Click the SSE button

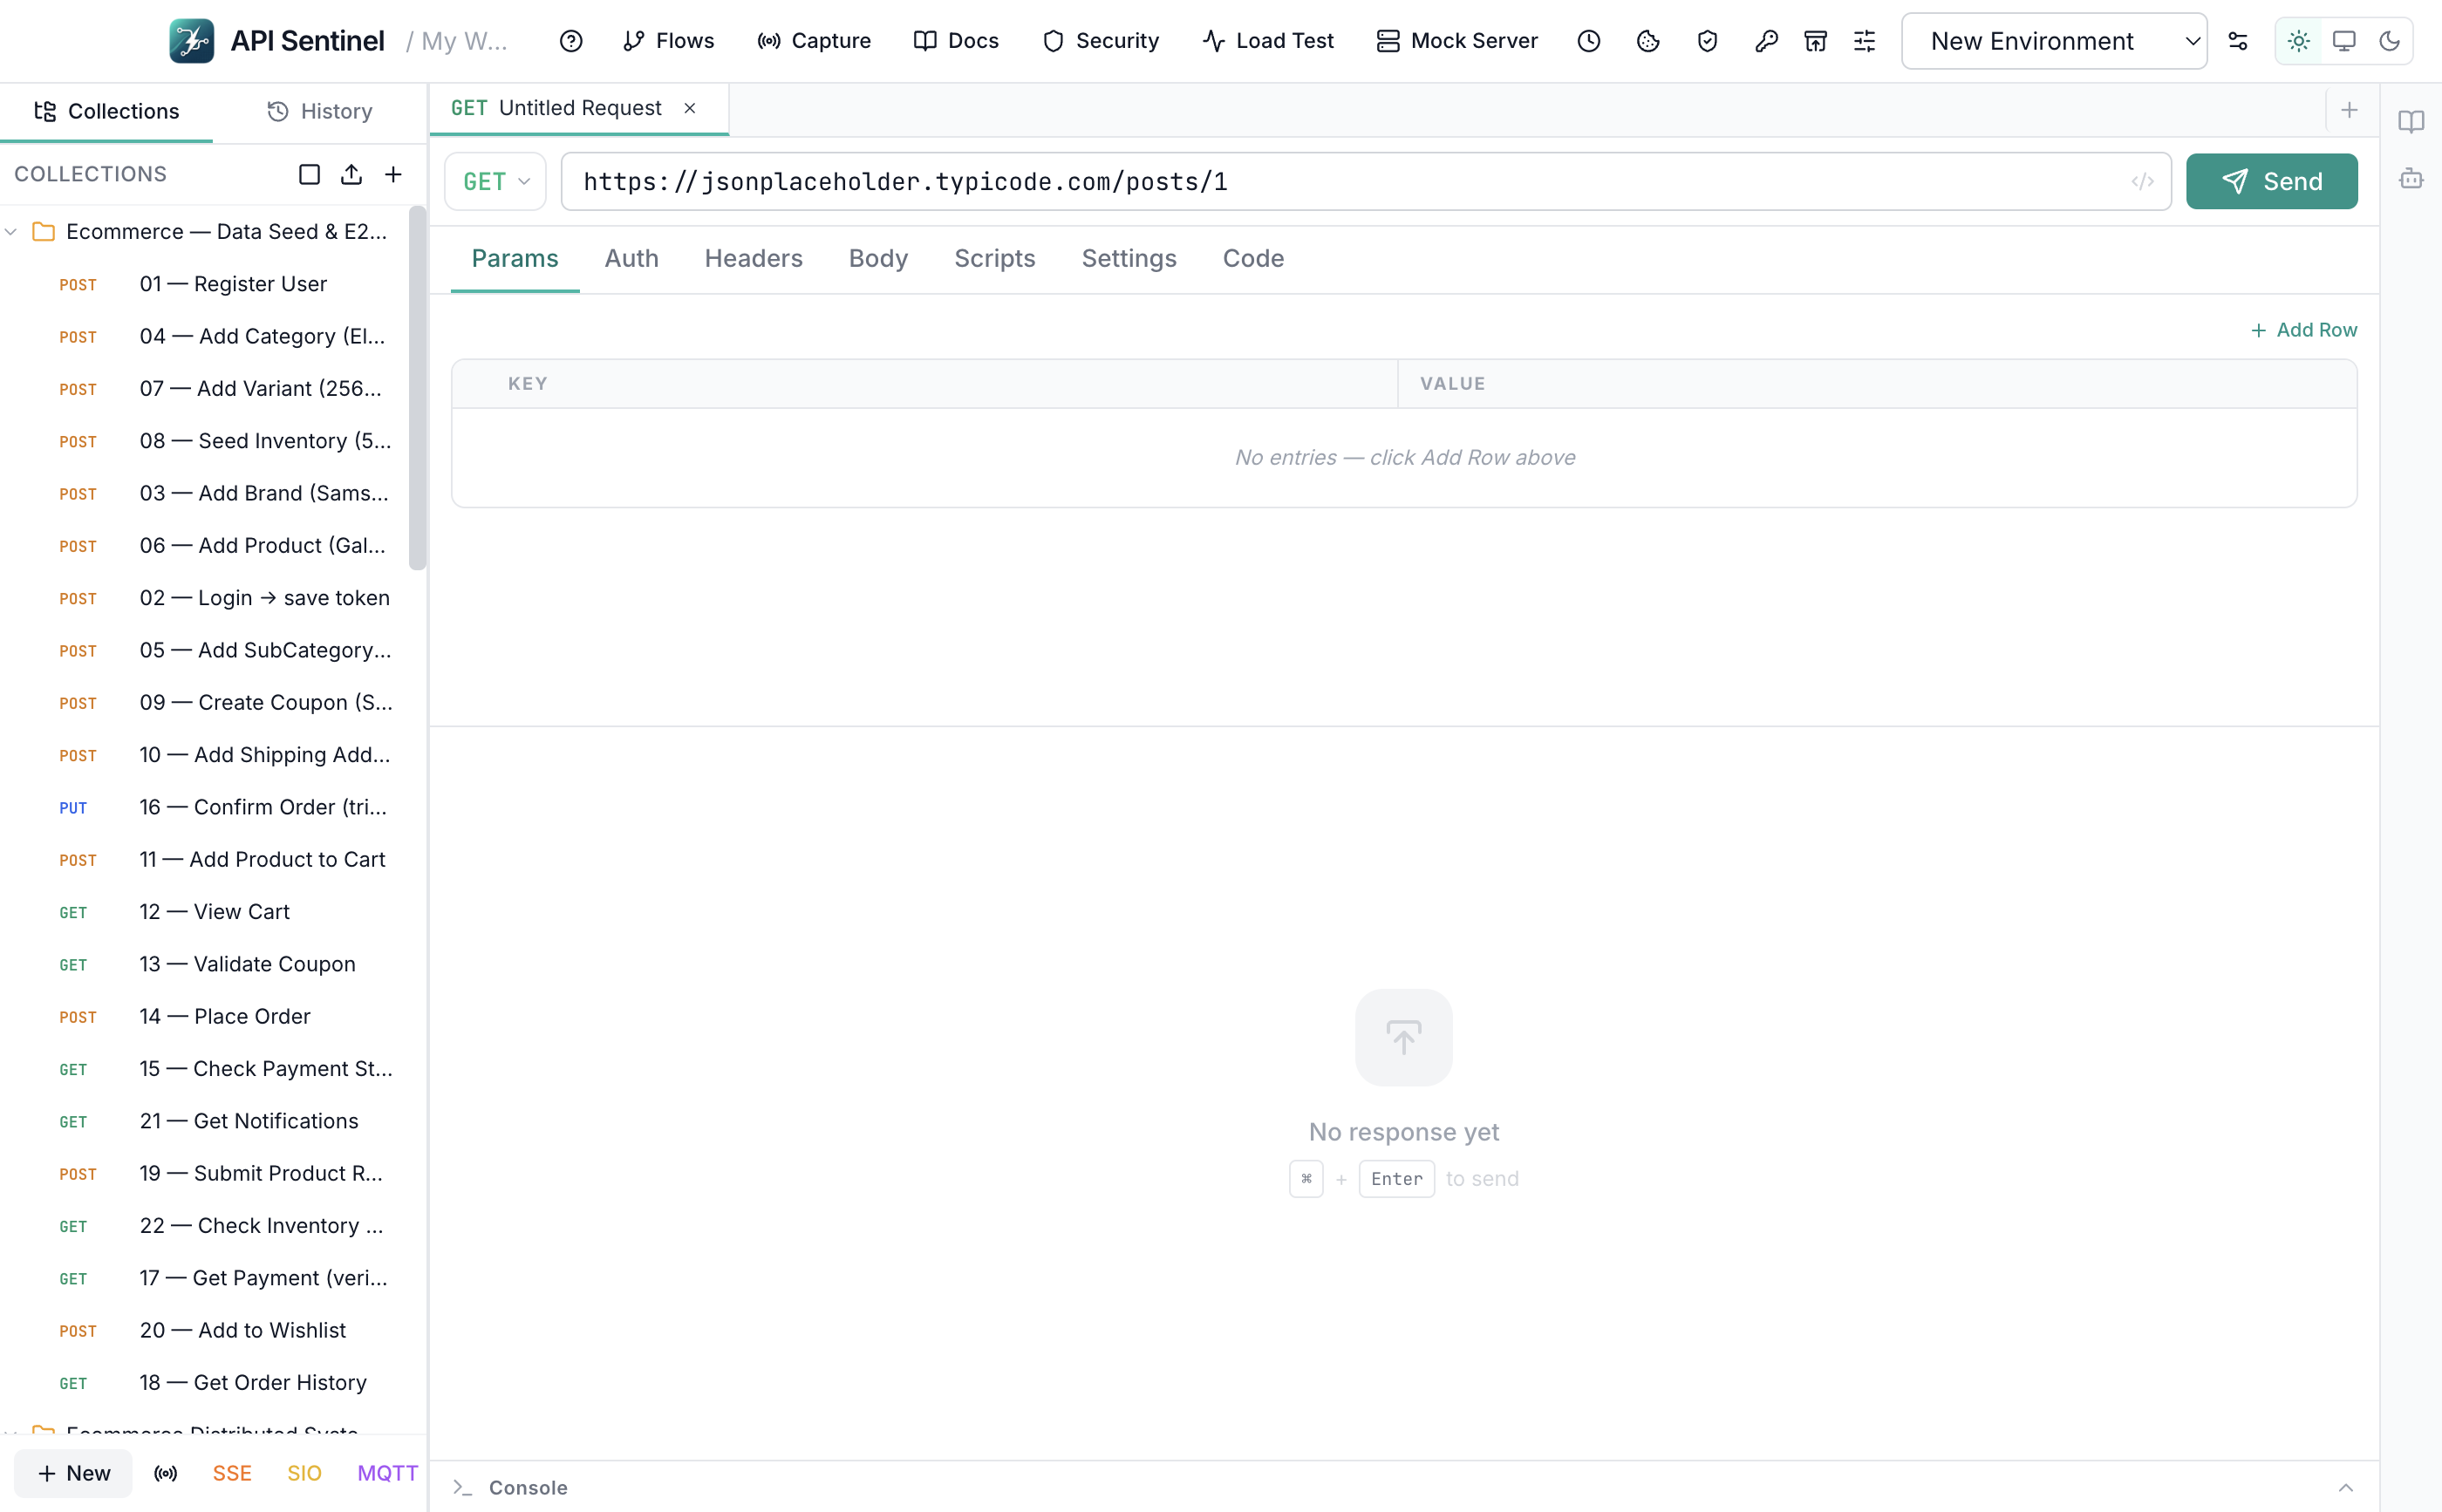tap(232, 1473)
